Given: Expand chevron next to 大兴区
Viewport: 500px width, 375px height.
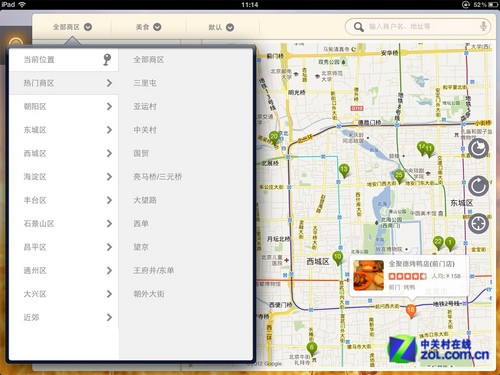Looking at the screenshot, I should 109,294.
